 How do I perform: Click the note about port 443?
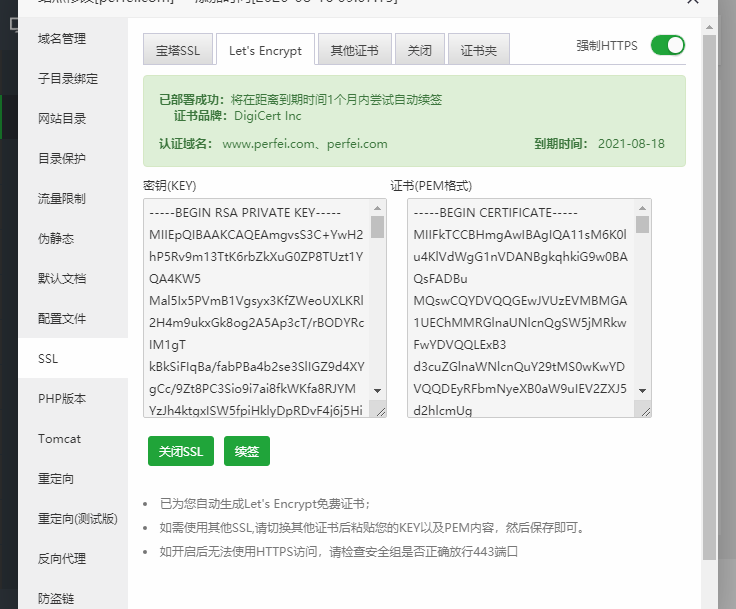pyautogui.click(x=339, y=551)
